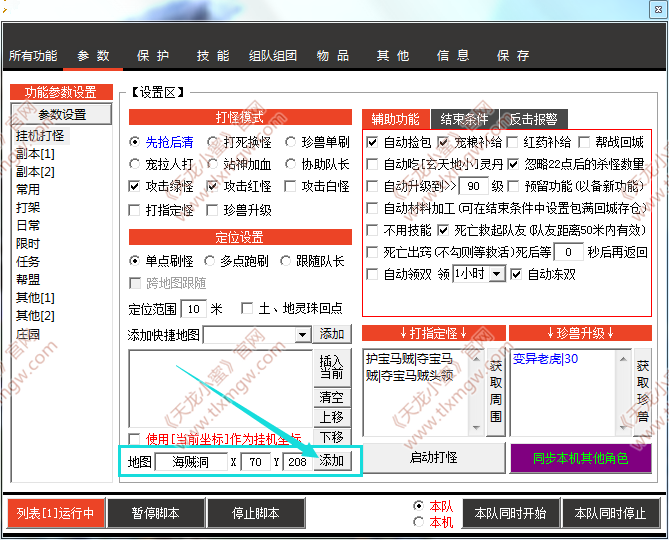Select 其他[1] in the function list
This screenshot has width=669, height=540.
click(x=35, y=298)
